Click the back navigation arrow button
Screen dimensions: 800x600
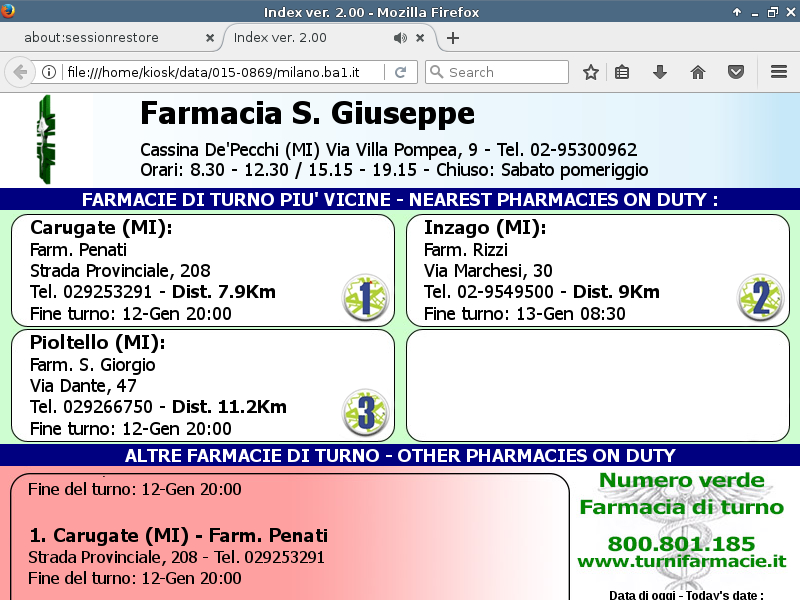click(x=20, y=72)
